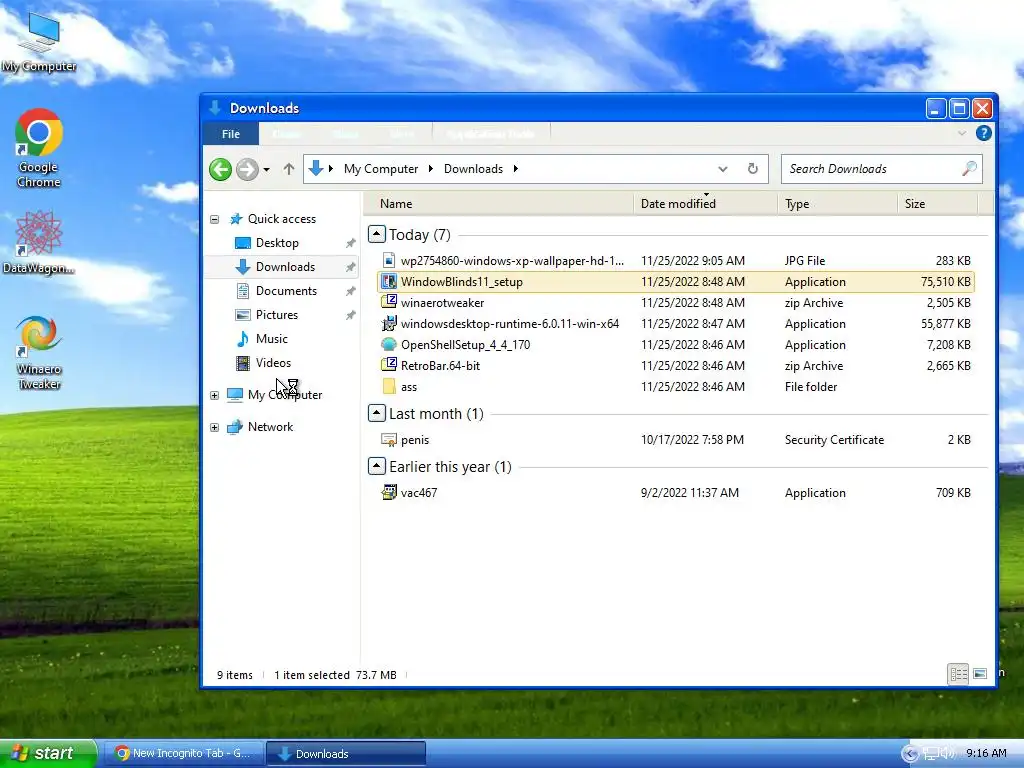Click the grey Forward arrow button
Screen dimensions: 1024x768
[247, 169]
